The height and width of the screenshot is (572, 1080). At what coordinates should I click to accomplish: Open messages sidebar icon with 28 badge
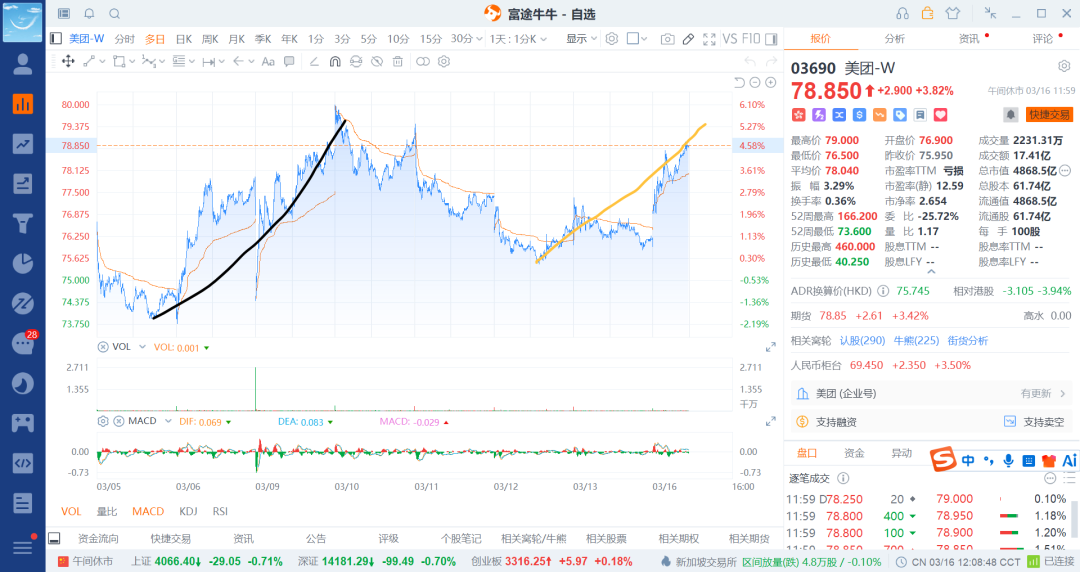click(x=23, y=343)
